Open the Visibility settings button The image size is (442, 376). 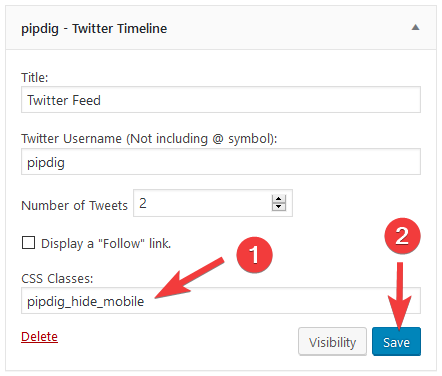coord(332,342)
